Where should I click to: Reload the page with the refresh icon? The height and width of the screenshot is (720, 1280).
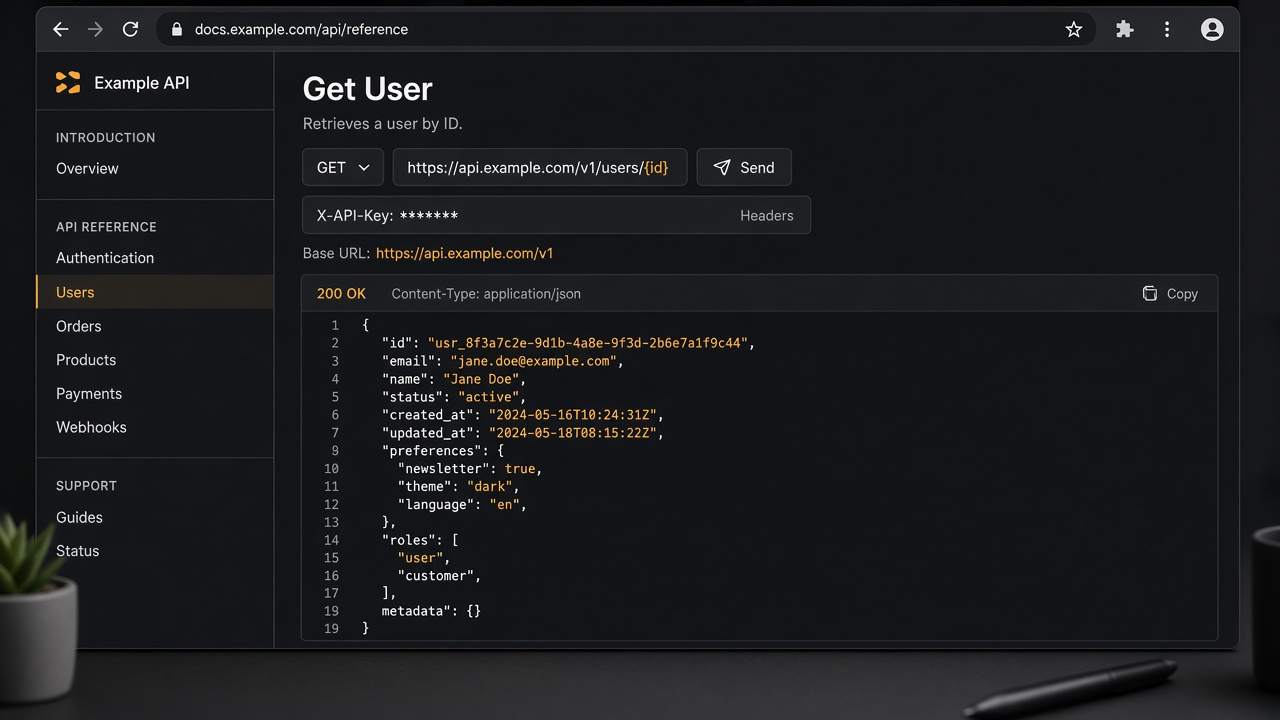tap(130, 29)
